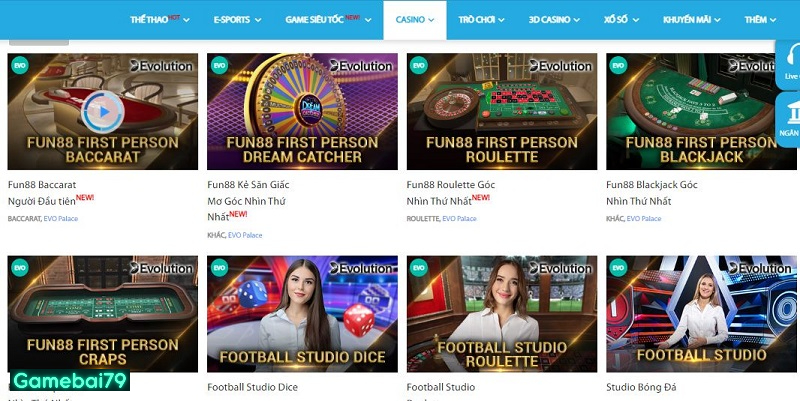Click EVO Palace link under Fun88 Roulette

pyautogui.click(x=459, y=218)
